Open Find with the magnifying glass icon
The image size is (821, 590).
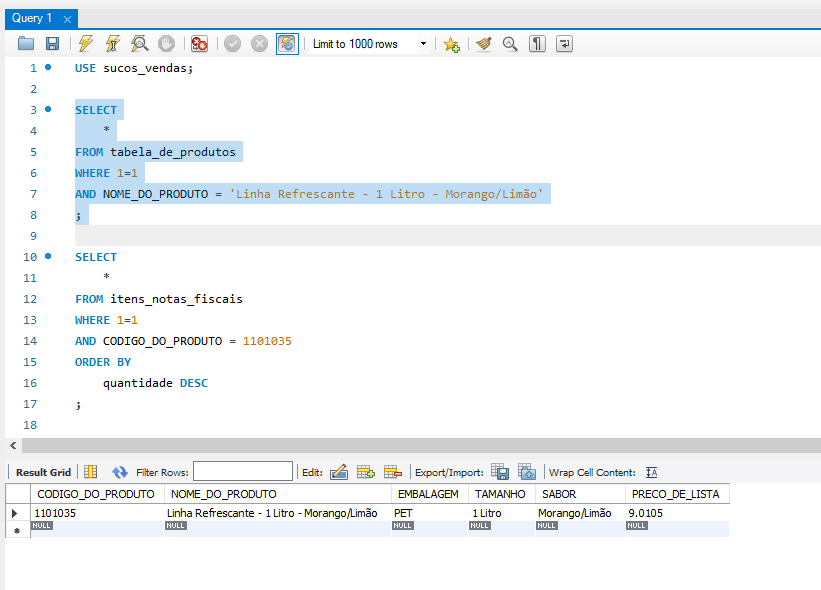[510, 44]
